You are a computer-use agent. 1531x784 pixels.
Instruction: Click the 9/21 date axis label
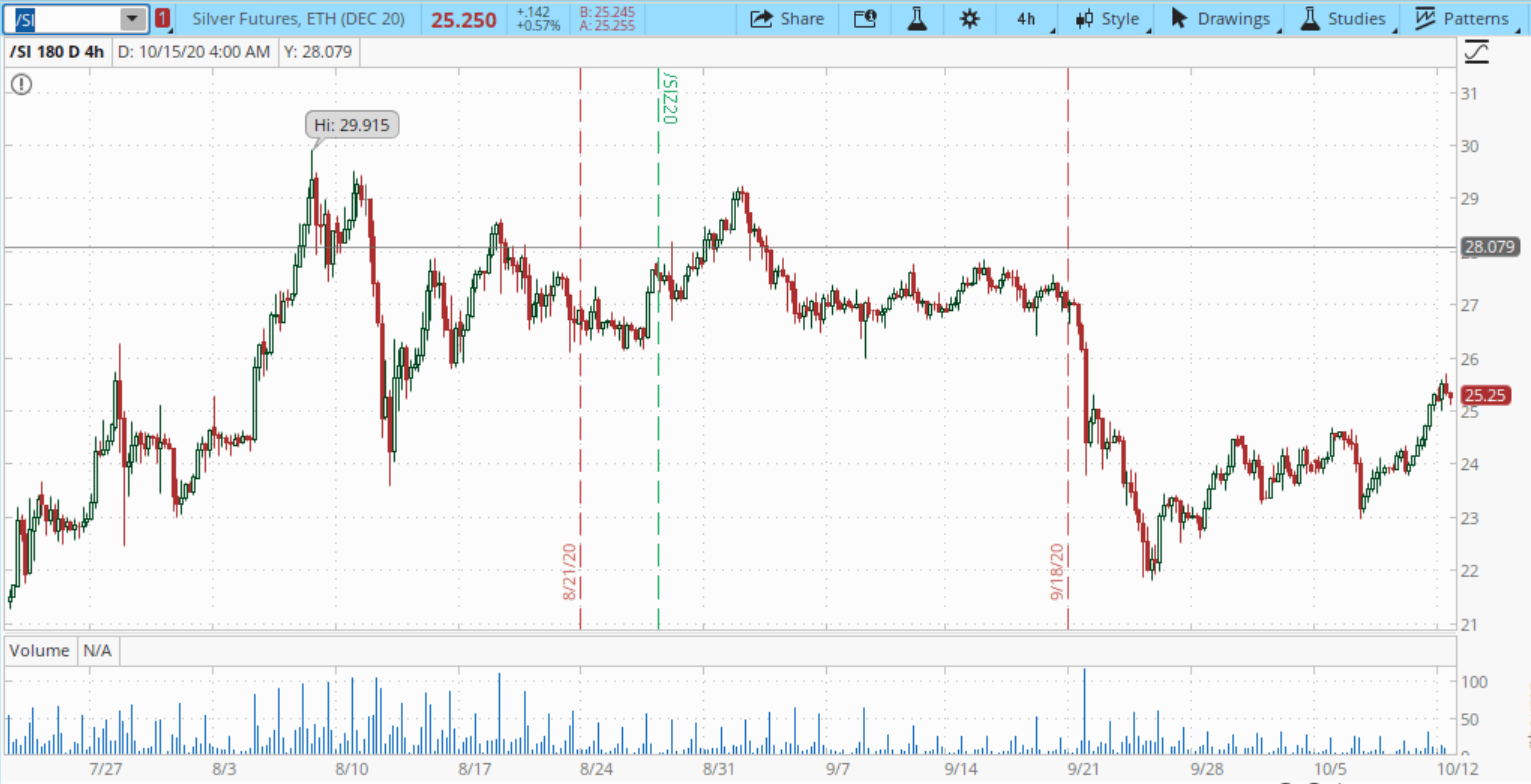coord(1086,769)
